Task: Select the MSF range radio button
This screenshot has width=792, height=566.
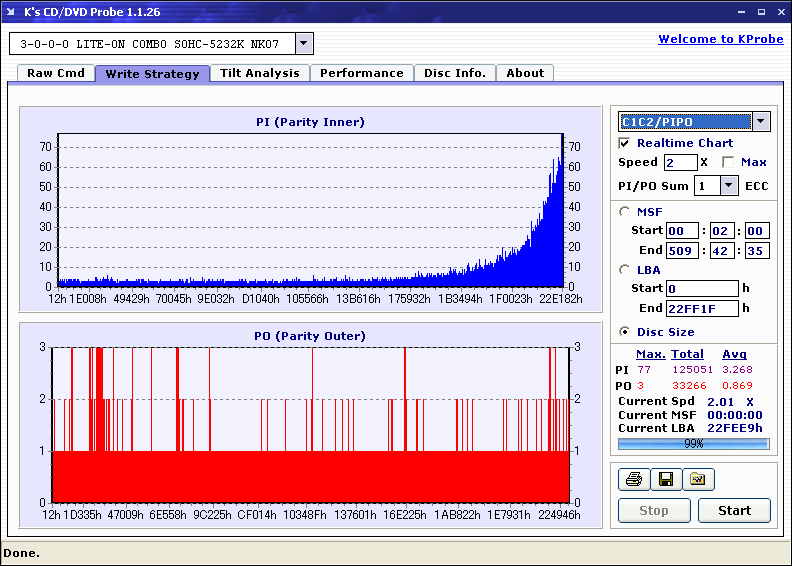Action: coord(625,211)
